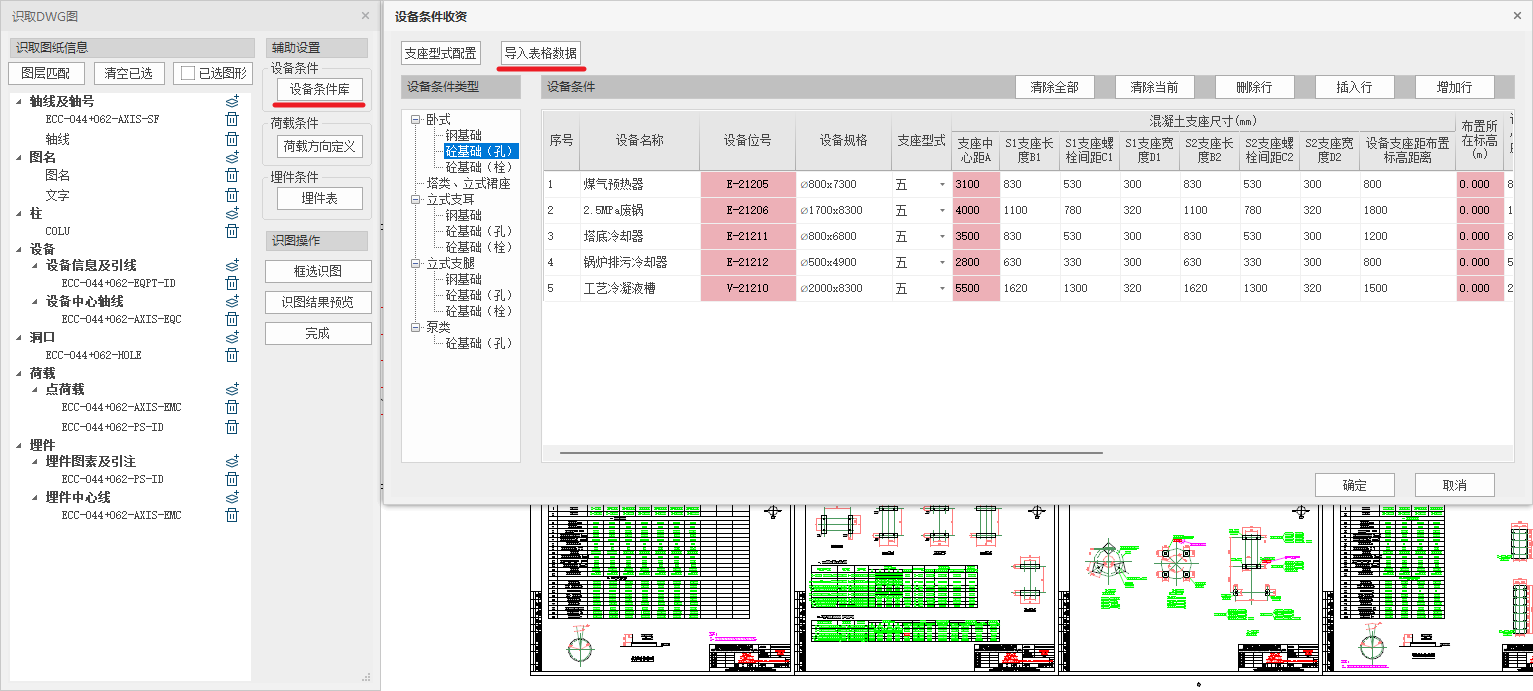Delete the ECC-044+062-EQPT-ID layer entry

(x=232, y=283)
